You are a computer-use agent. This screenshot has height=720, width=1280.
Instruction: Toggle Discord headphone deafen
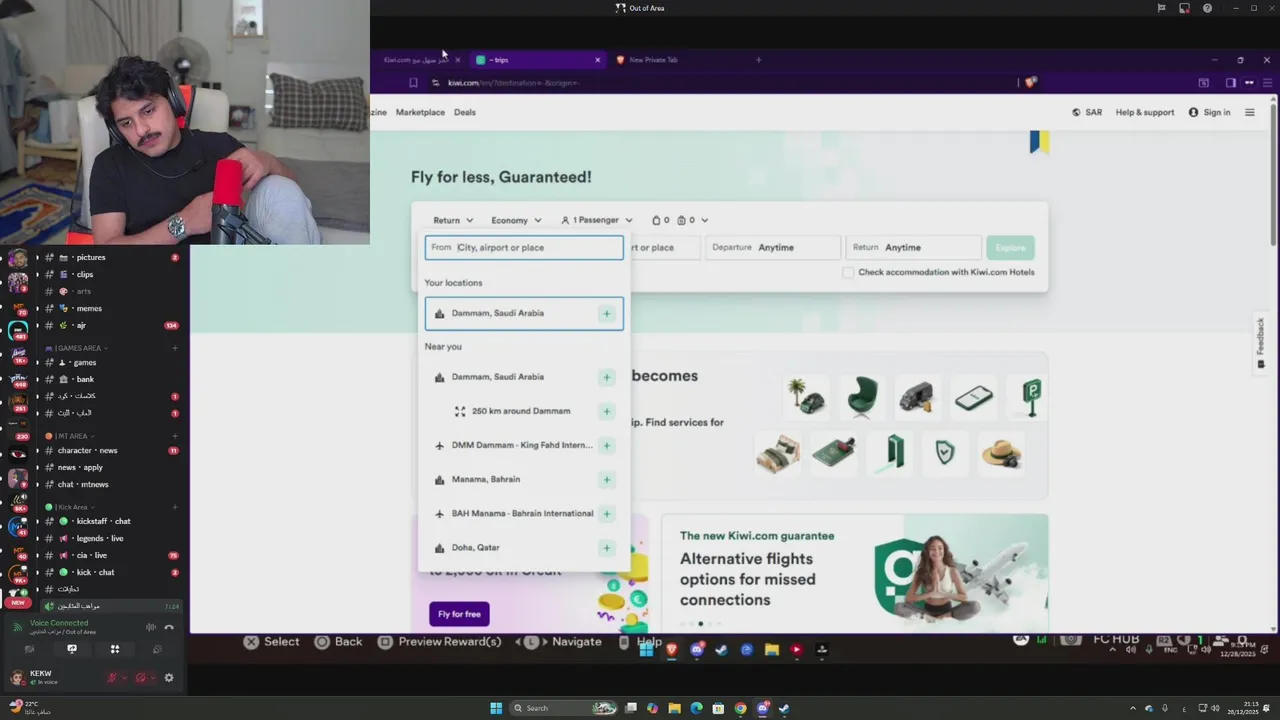tap(141, 677)
